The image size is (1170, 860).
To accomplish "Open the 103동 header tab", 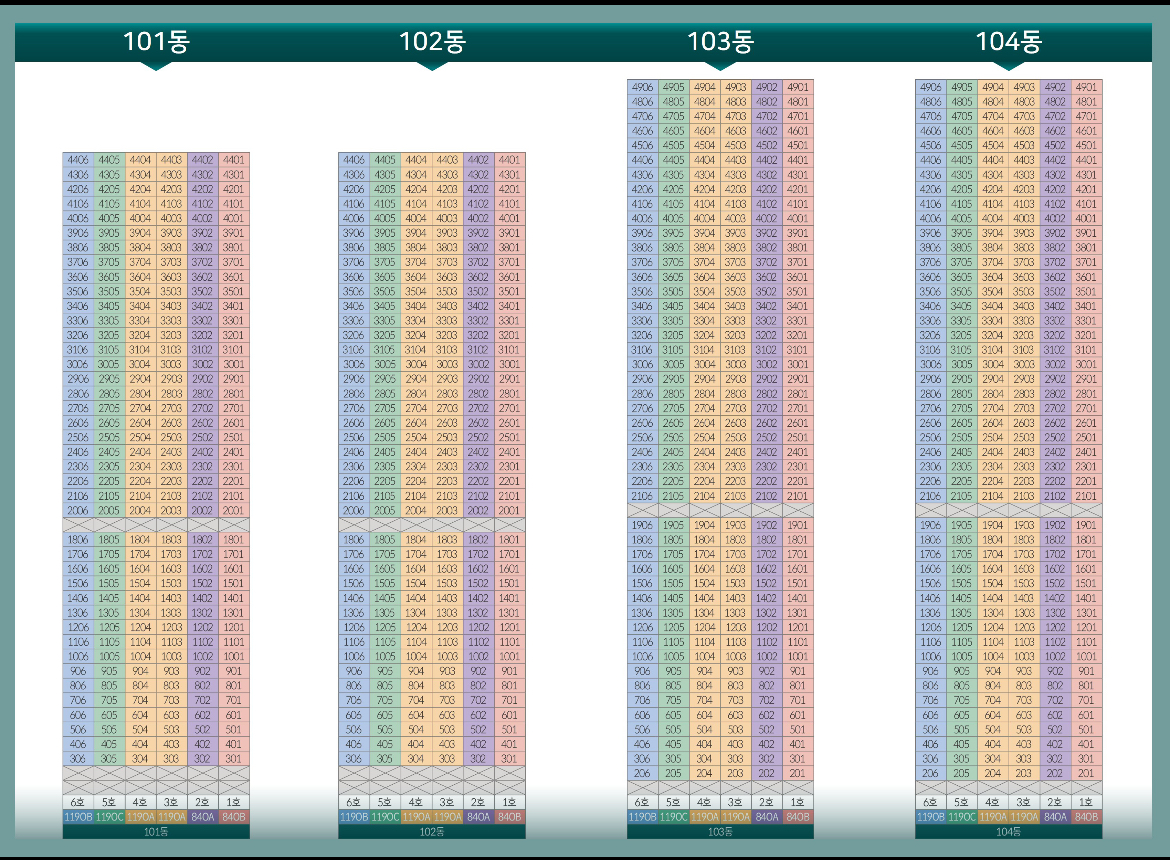I will (x=720, y=42).
